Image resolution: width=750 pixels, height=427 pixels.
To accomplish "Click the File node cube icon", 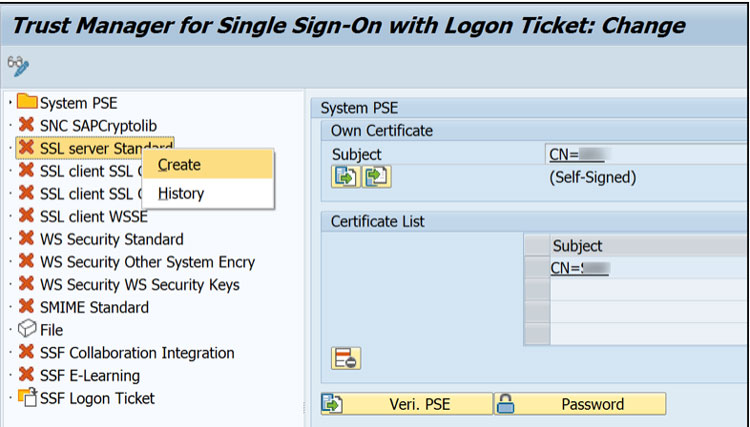I will [x=27, y=329].
